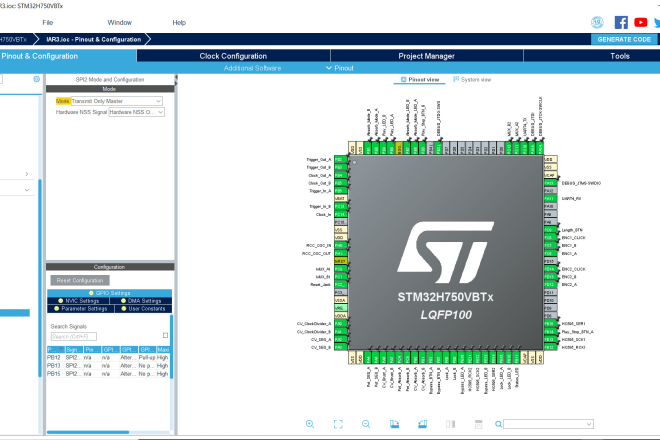Screen dimensions: 660x440
Task: Select the Clock_Out_A pin on the chip
Action: (x=341, y=175)
